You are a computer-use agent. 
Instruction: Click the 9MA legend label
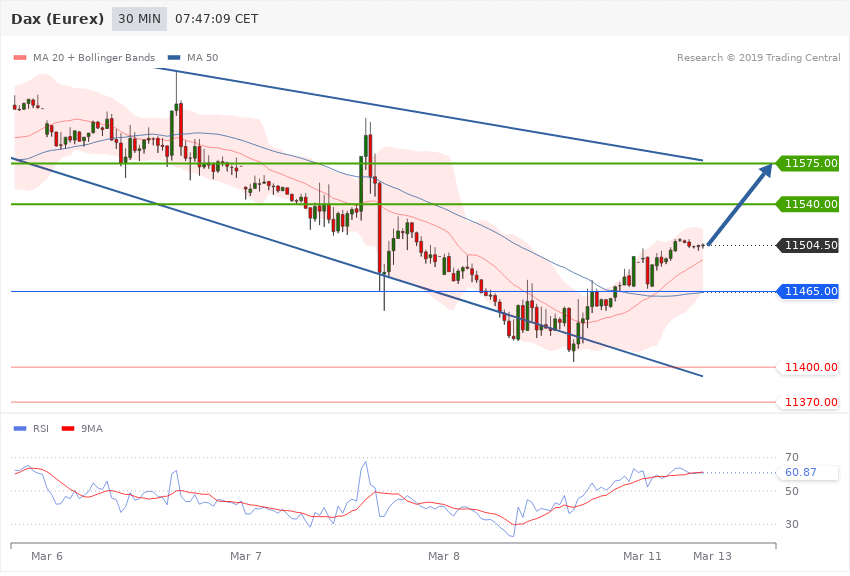coord(92,429)
